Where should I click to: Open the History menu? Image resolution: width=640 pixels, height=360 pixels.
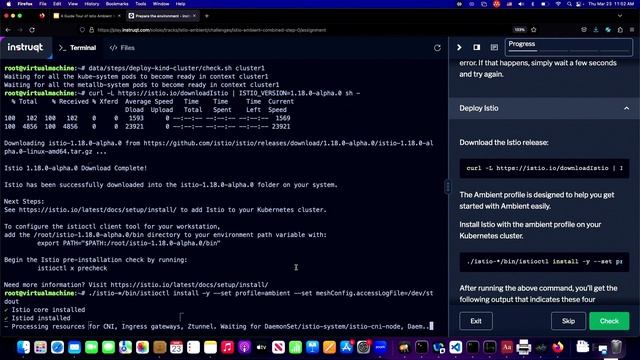[x=91, y=4]
